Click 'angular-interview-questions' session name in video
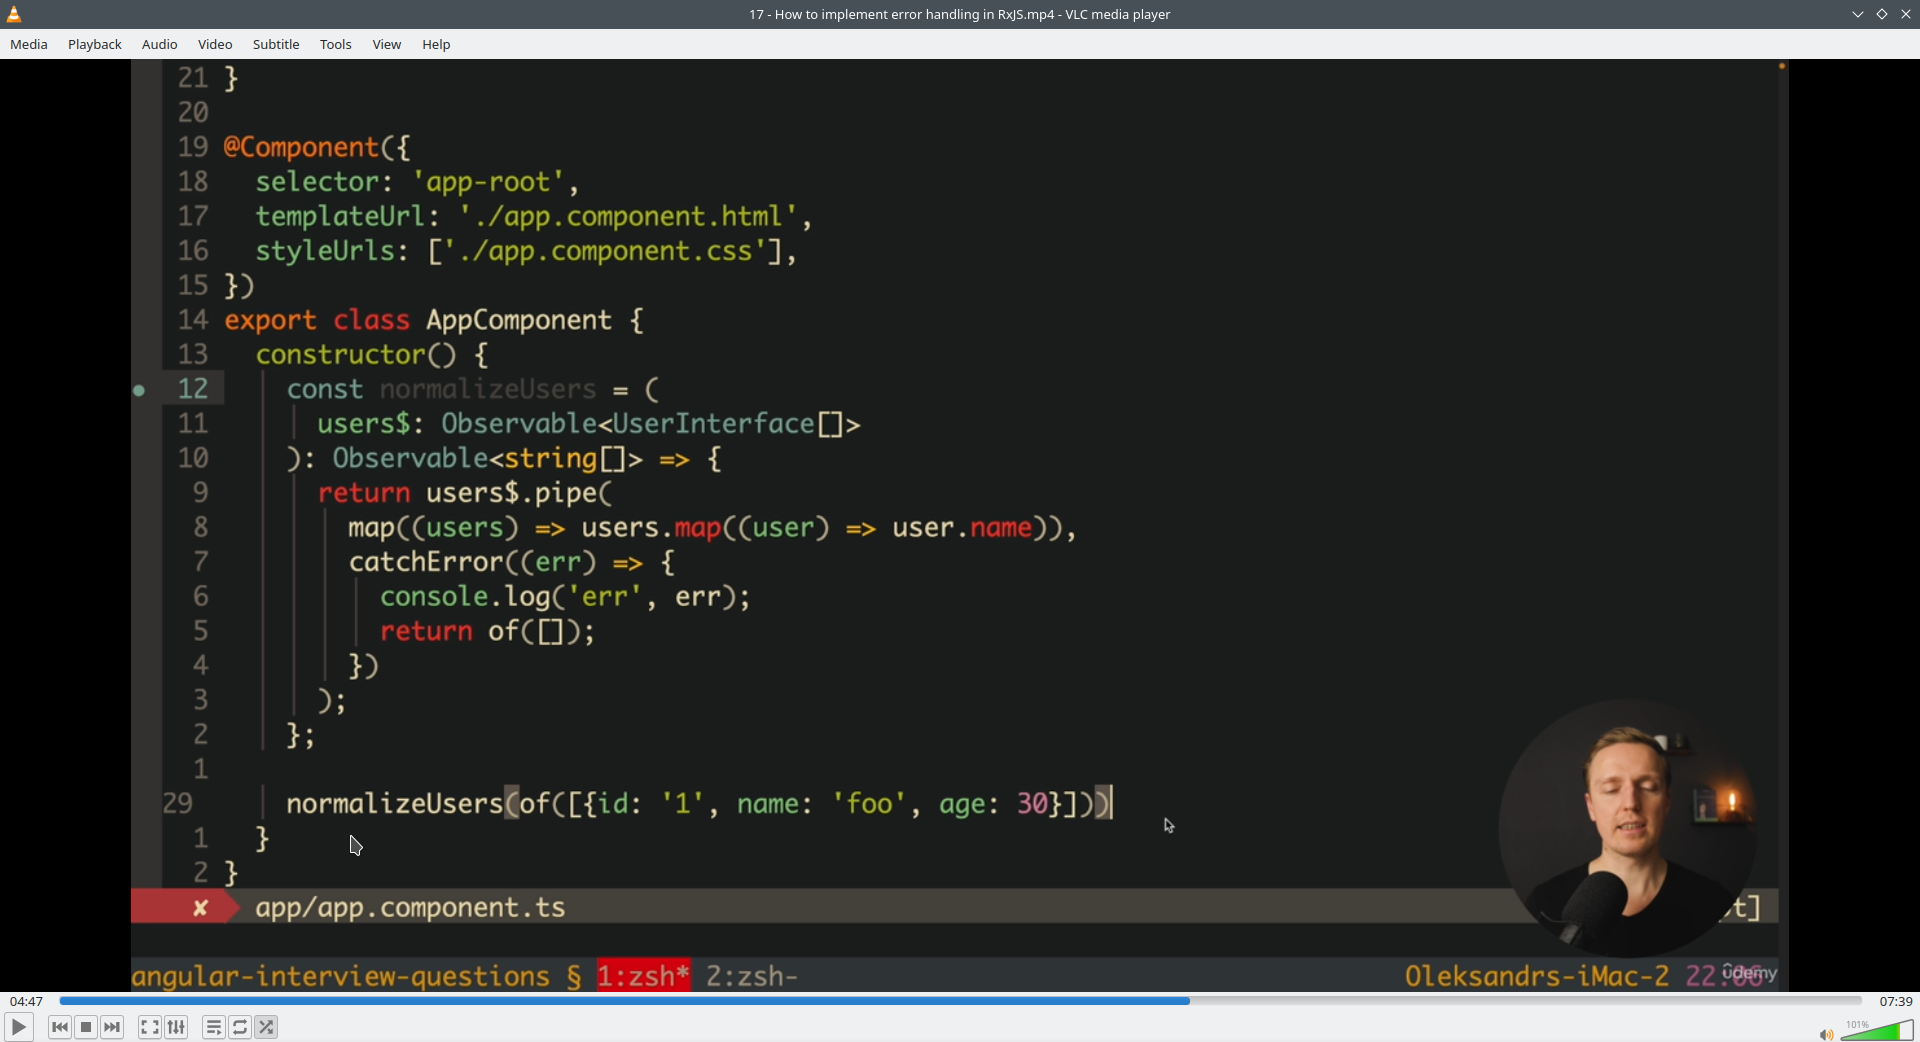This screenshot has height=1042, width=1920. point(341,976)
